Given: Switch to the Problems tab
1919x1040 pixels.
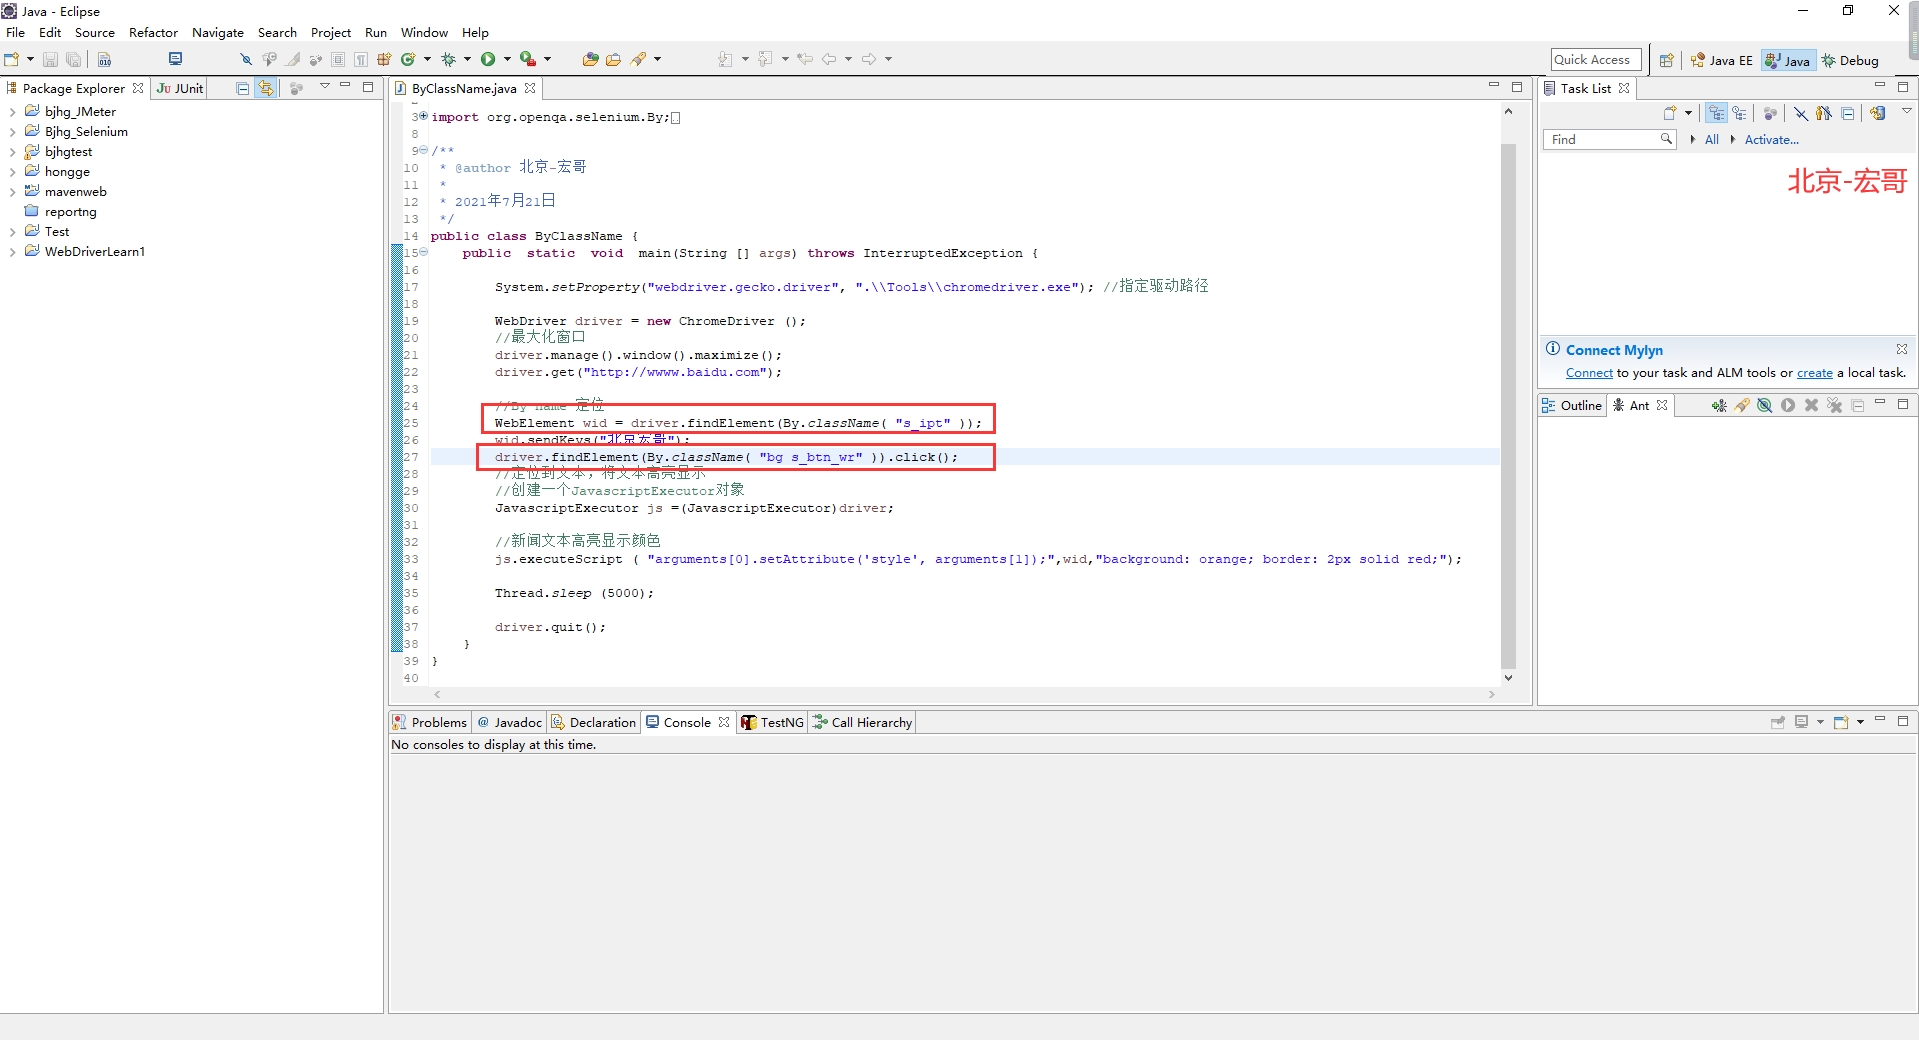Looking at the screenshot, I should 430,722.
